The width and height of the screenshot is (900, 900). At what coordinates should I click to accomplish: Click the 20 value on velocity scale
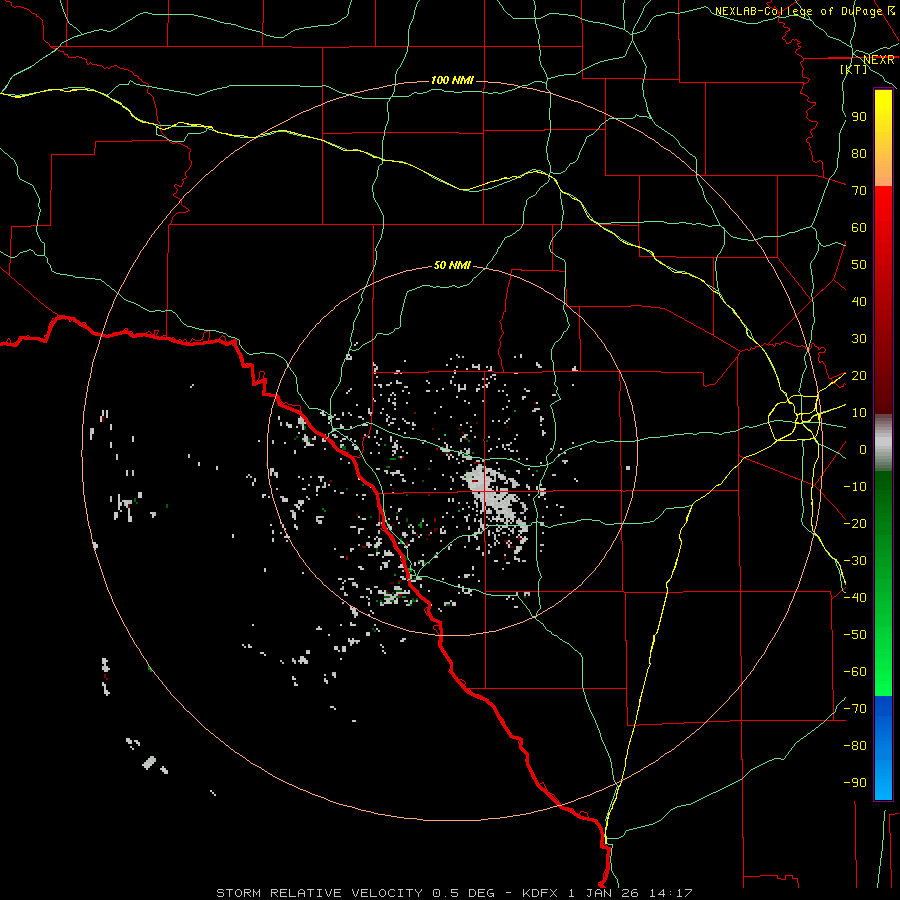[859, 376]
